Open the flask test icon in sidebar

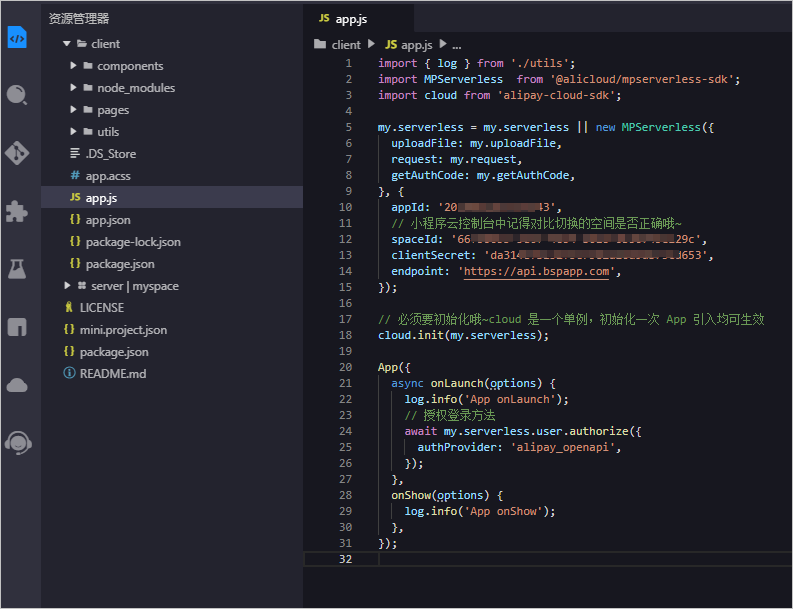pos(17,269)
